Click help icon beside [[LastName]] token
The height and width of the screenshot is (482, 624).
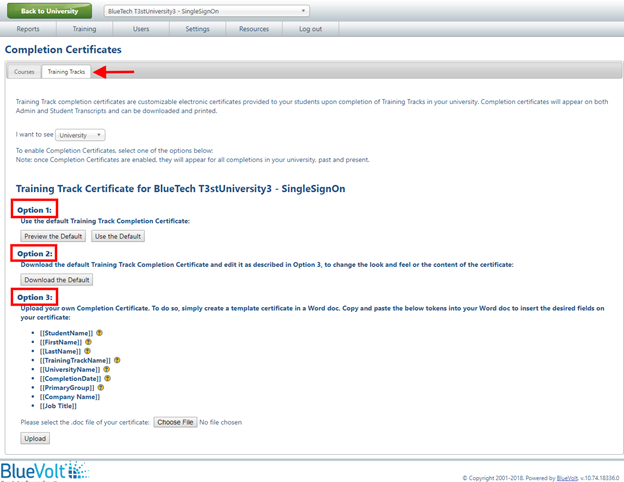pyautogui.click(x=88, y=351)
